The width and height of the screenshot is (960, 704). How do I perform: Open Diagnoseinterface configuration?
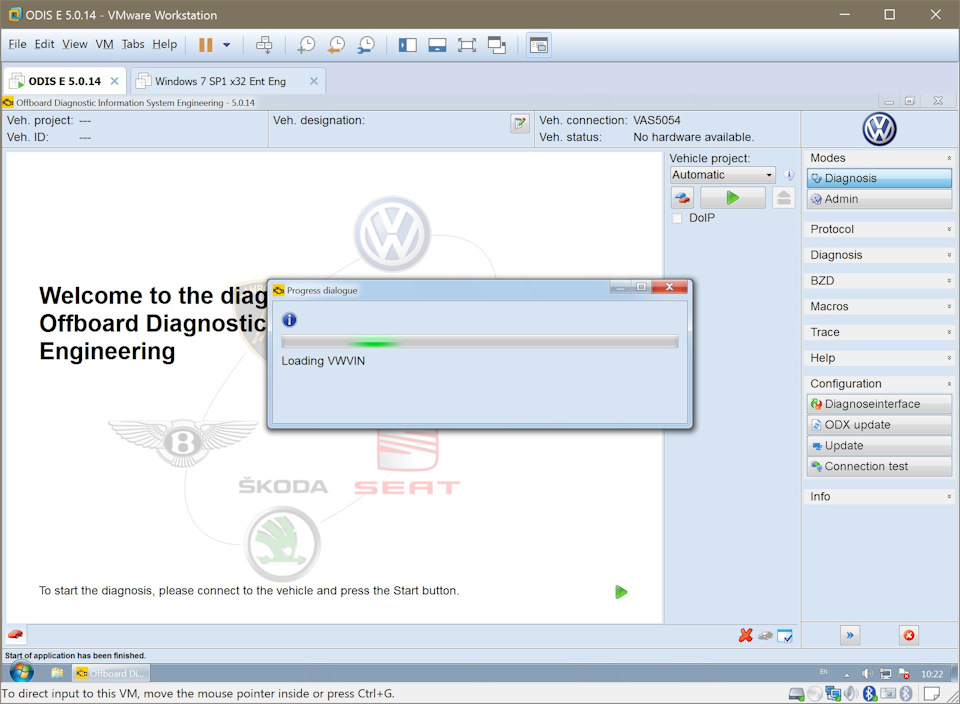click(x=879, y=404)
